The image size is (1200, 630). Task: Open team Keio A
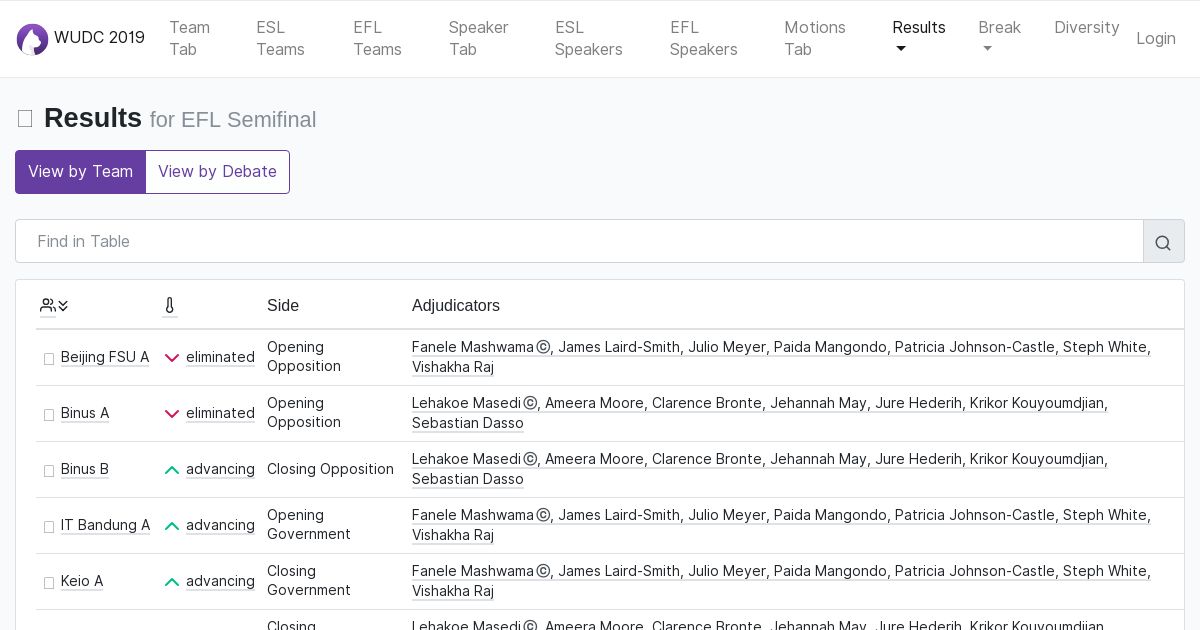82,581
